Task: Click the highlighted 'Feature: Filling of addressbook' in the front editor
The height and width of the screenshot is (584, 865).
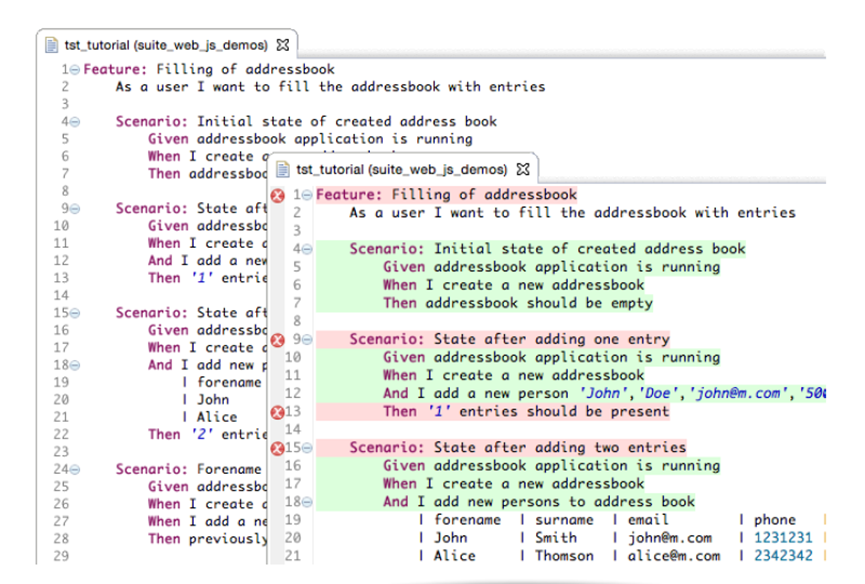Action: 446,195
